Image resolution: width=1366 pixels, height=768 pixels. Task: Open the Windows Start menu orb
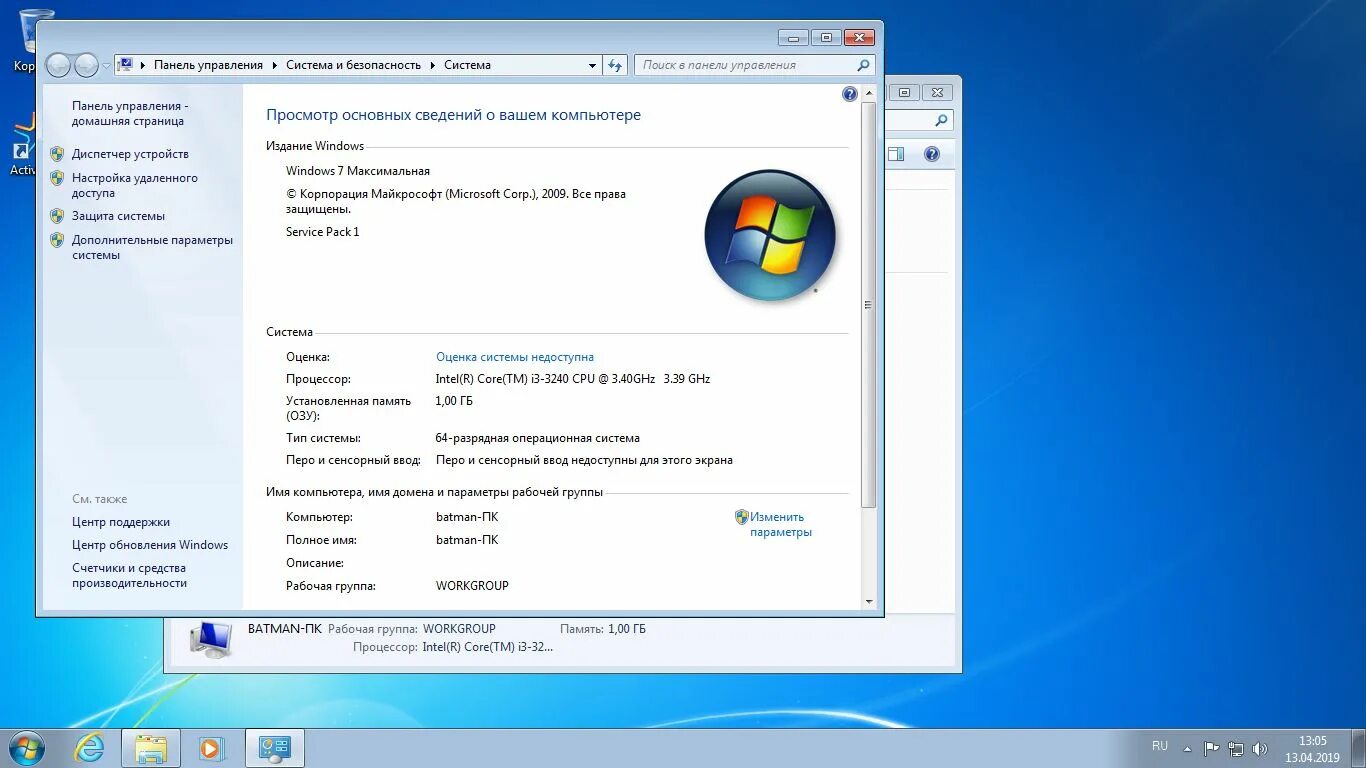(26, 748)
